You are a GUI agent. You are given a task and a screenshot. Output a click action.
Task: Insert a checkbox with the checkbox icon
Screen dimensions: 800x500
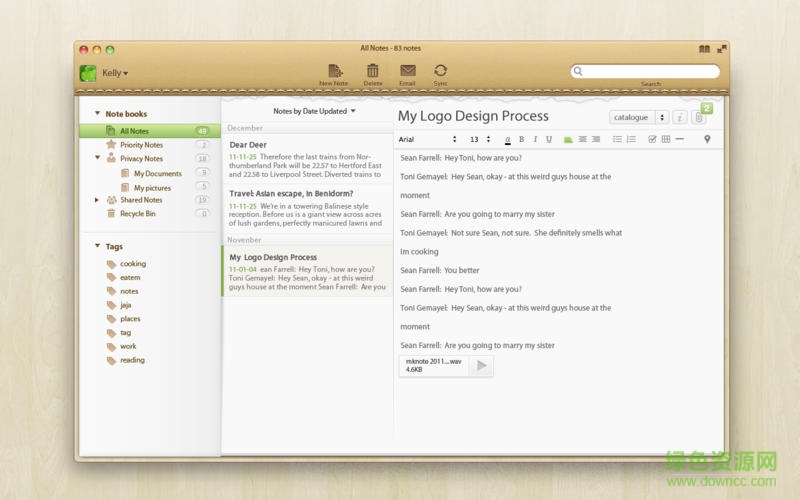(x=652, y=139)
